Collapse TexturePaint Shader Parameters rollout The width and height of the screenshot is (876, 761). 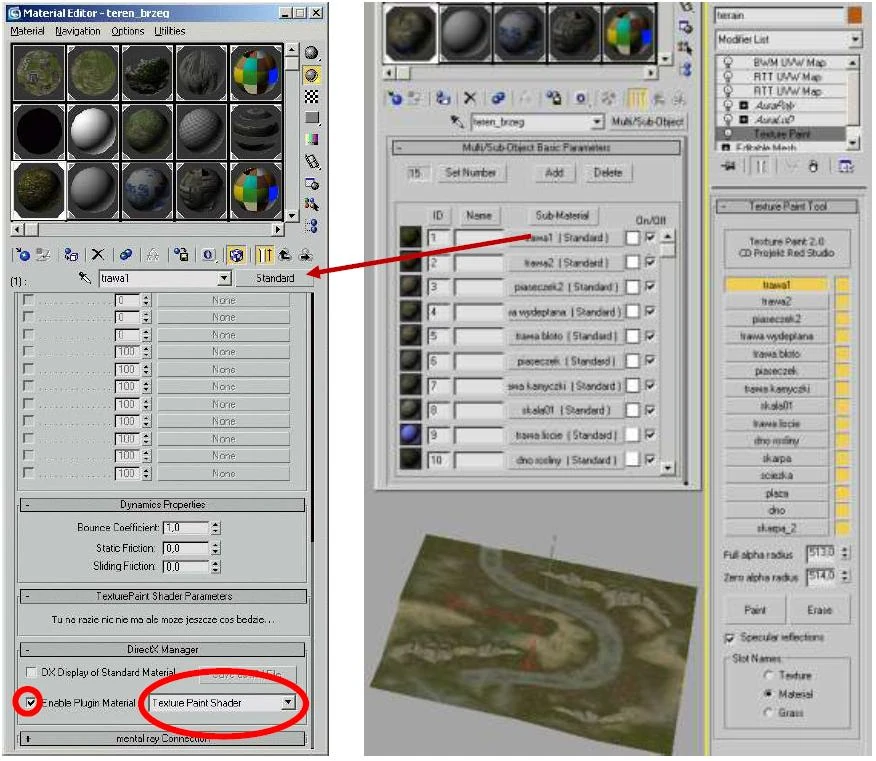click(163, 596)
